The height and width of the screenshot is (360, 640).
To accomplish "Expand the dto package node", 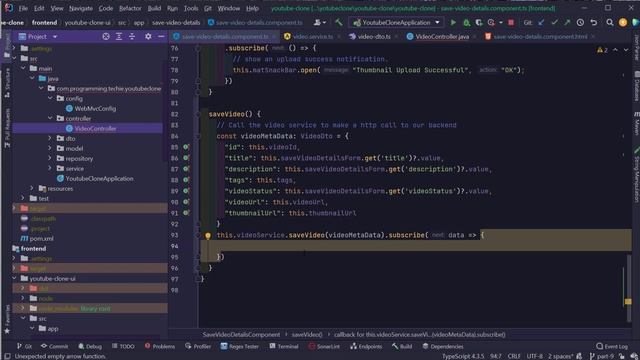I will pos(50,138).
